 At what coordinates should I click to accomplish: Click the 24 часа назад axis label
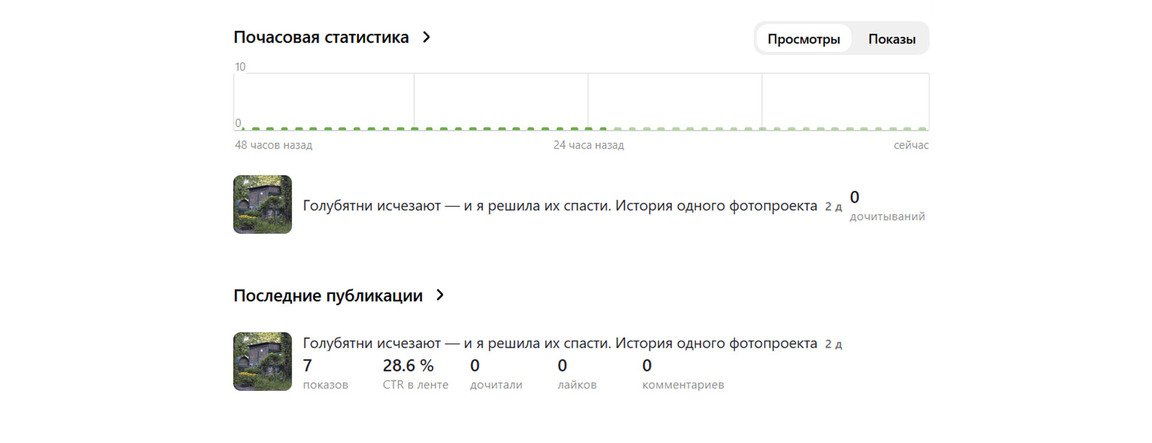(x=588, y=145)
